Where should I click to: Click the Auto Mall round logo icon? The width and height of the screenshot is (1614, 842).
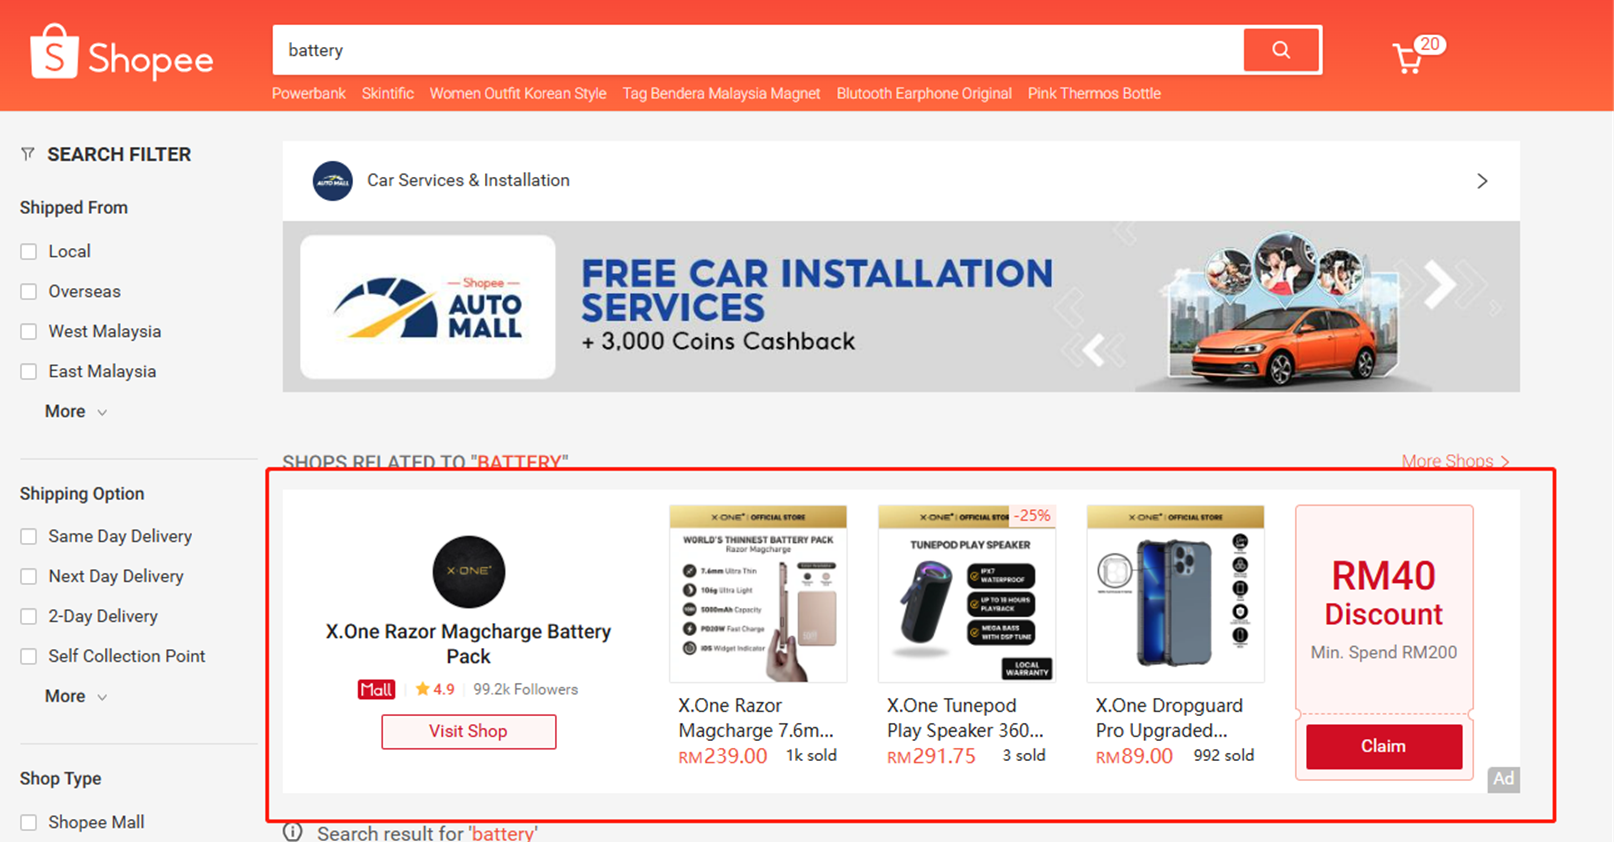[x=332, y=181]
